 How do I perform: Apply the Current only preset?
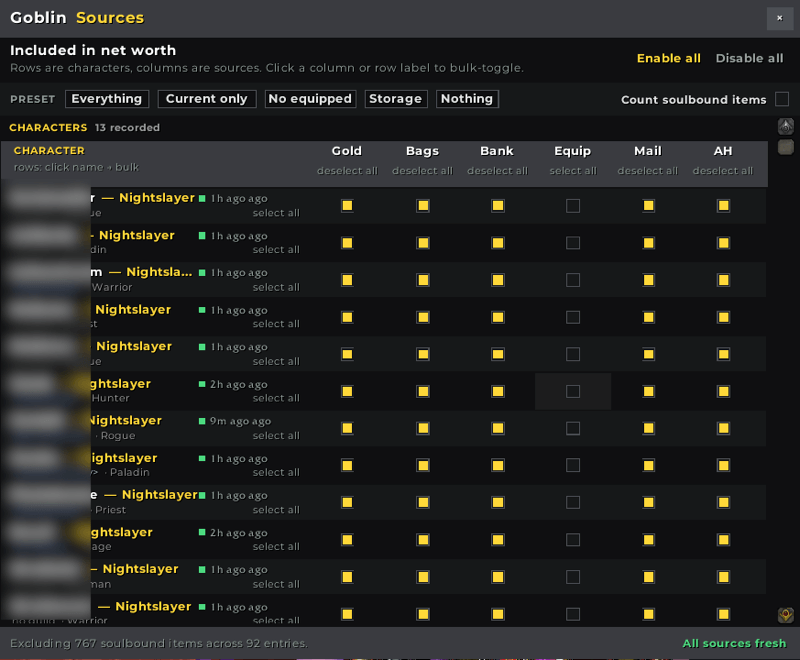click(207, 99)
